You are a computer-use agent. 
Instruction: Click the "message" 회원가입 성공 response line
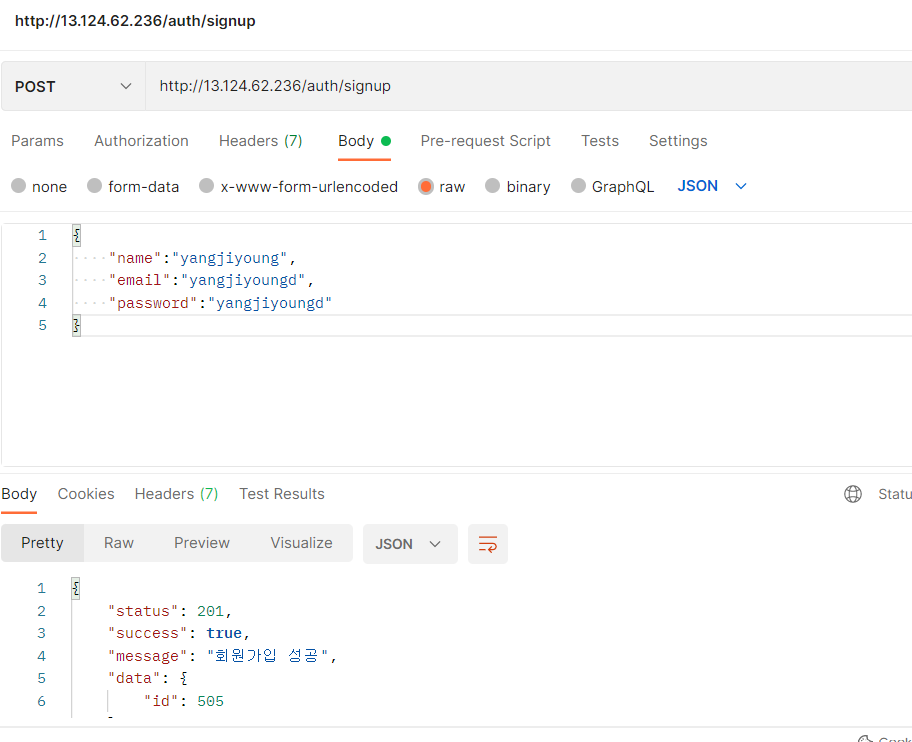tap(222, 656)
